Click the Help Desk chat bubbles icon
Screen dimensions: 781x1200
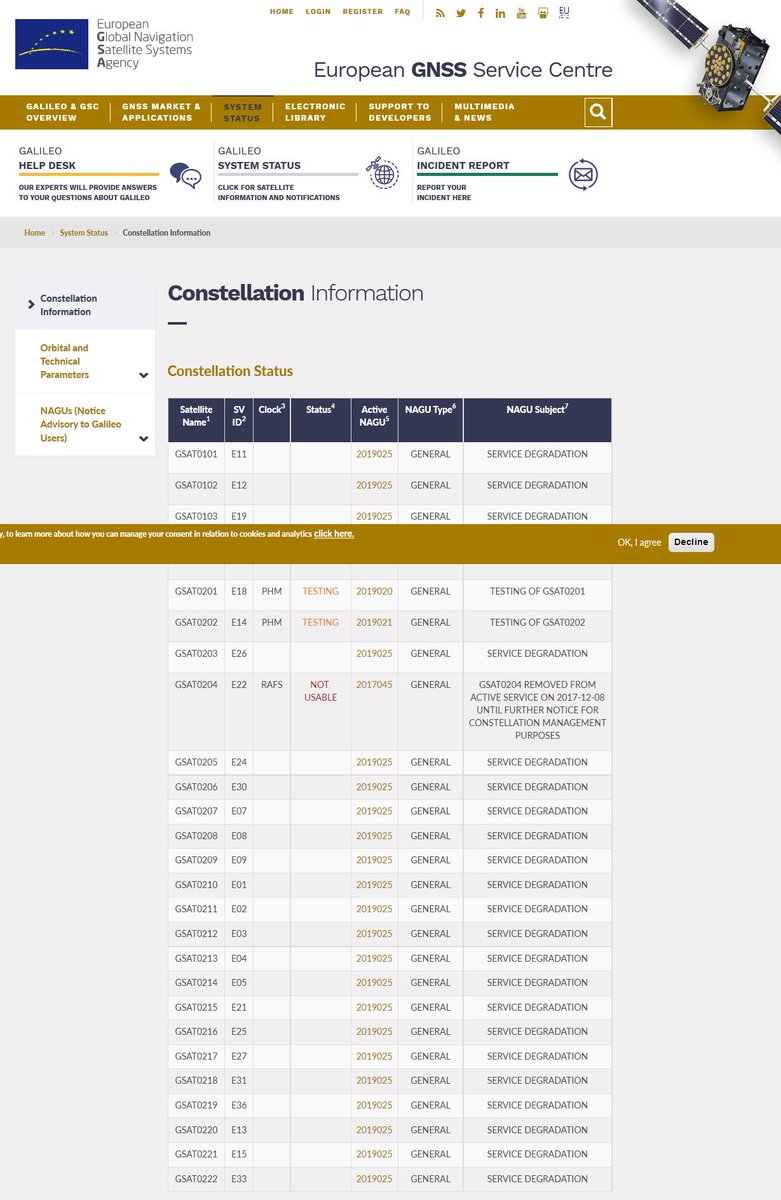click(x=185, y=176)
